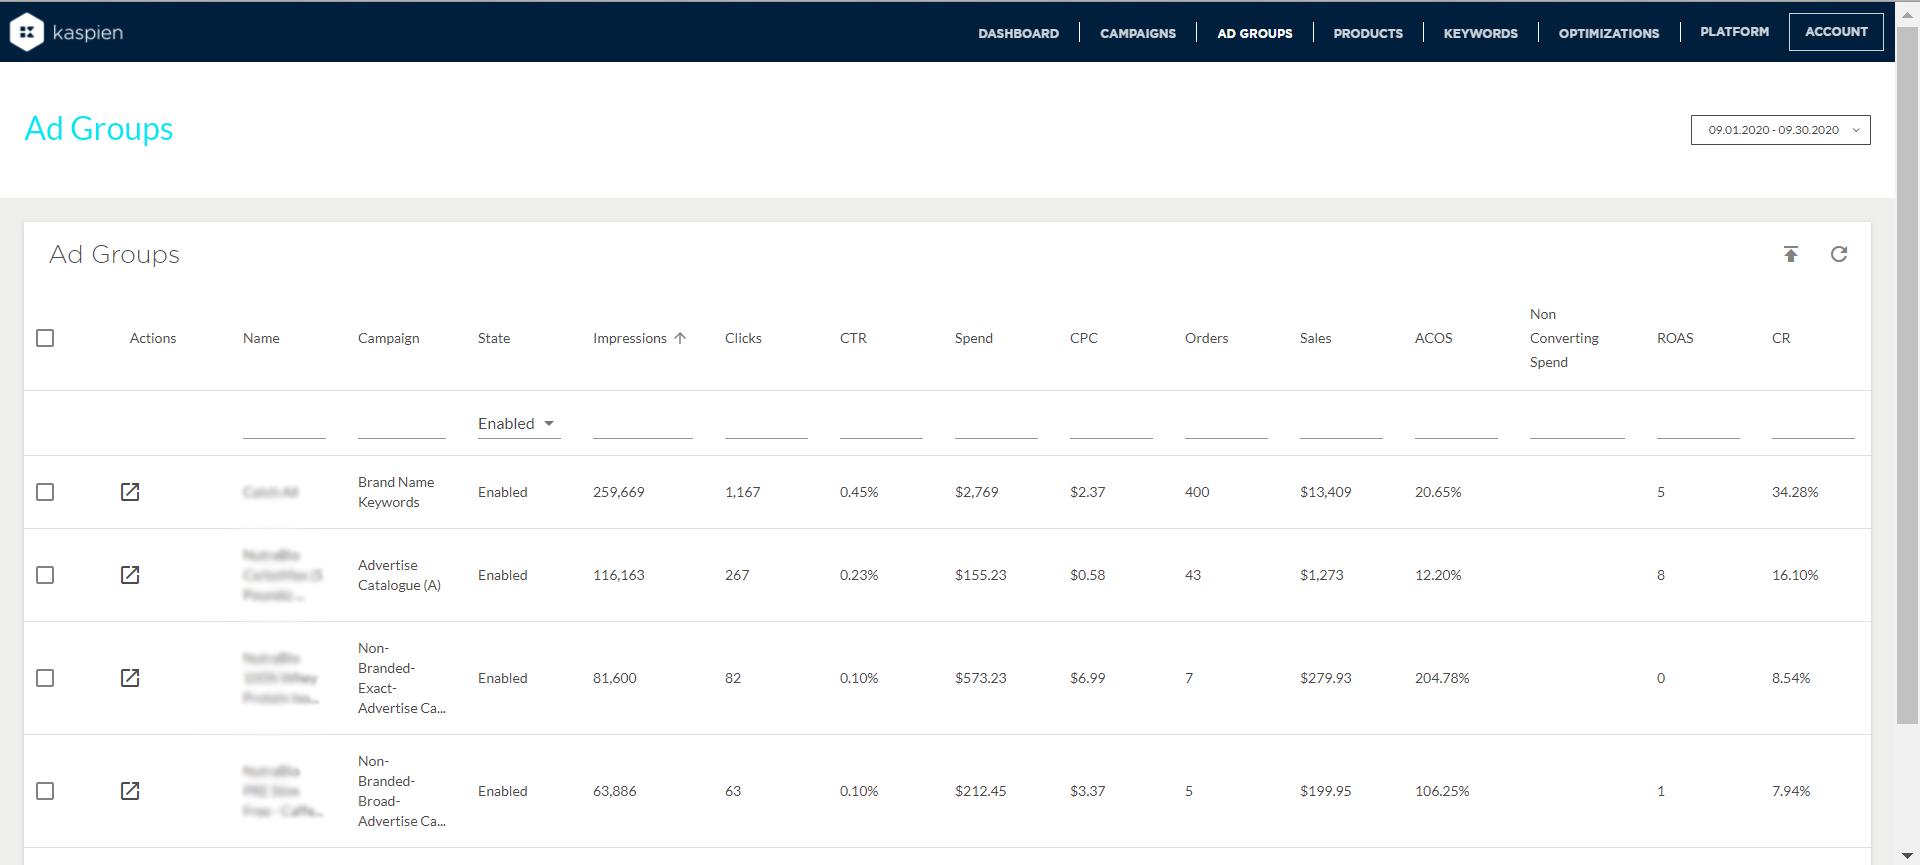Check the row with 259,669 impressions
The image size is (1920, 865).
[x=45, y=492]
